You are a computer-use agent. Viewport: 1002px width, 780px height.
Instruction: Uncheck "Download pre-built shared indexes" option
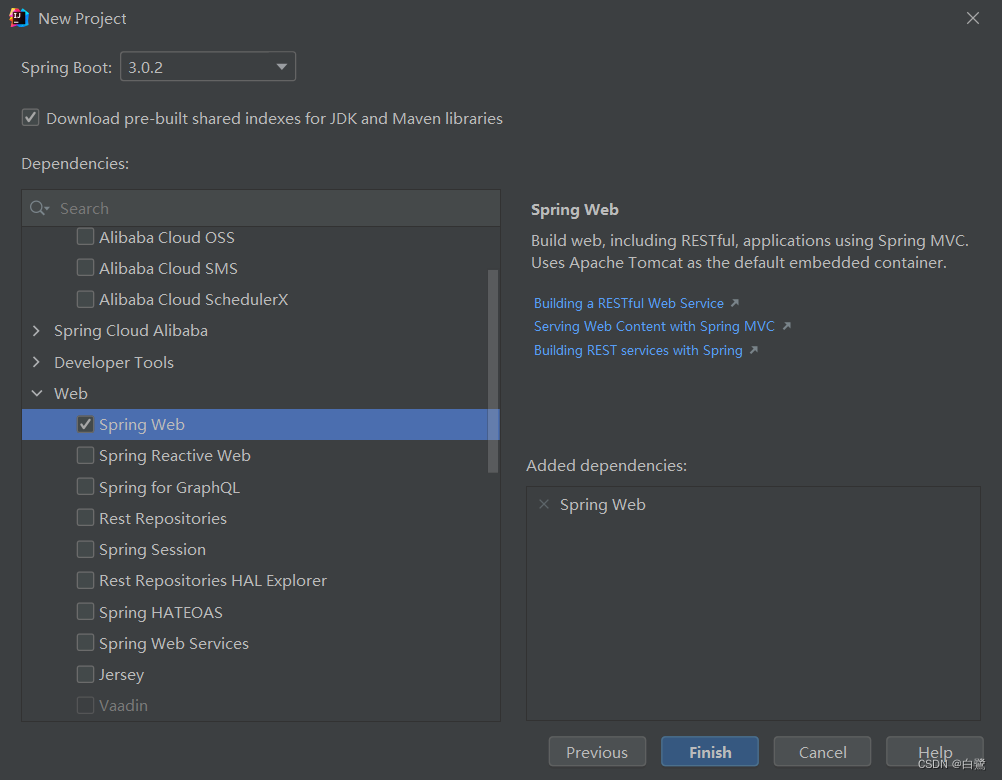pyautogui.click(x=30, y=117)
